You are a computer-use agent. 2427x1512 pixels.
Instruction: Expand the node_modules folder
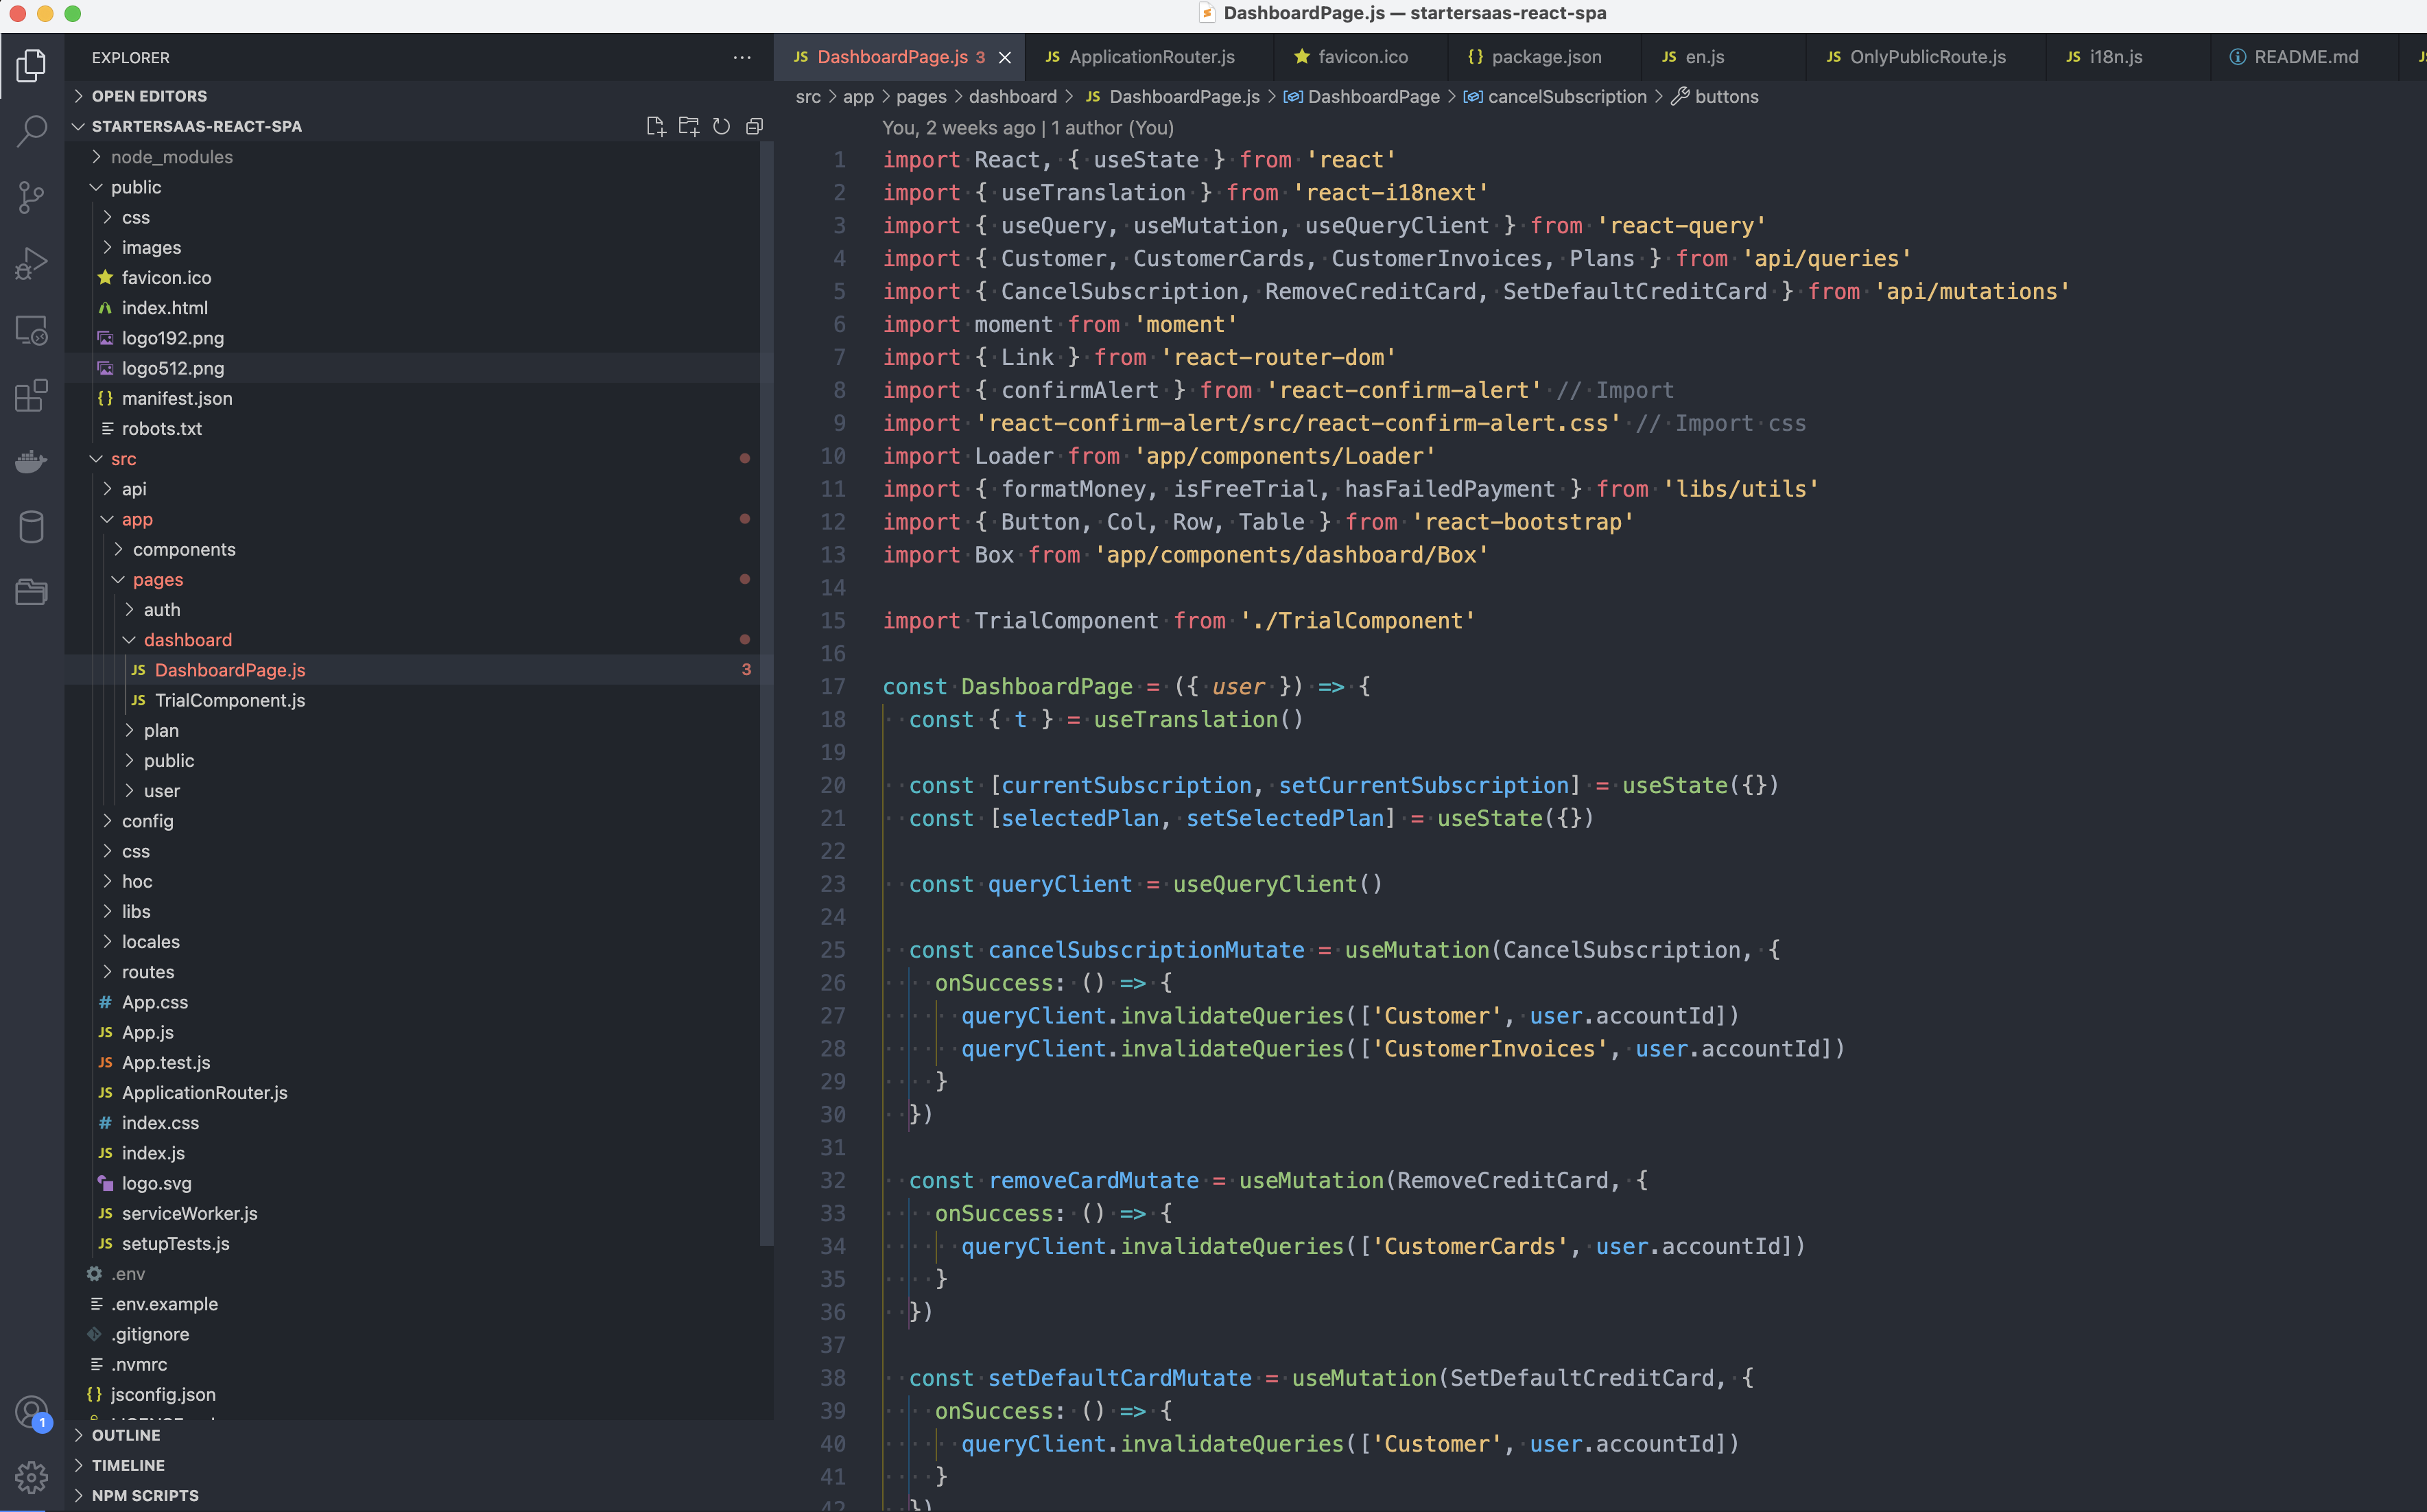[412, 157]
